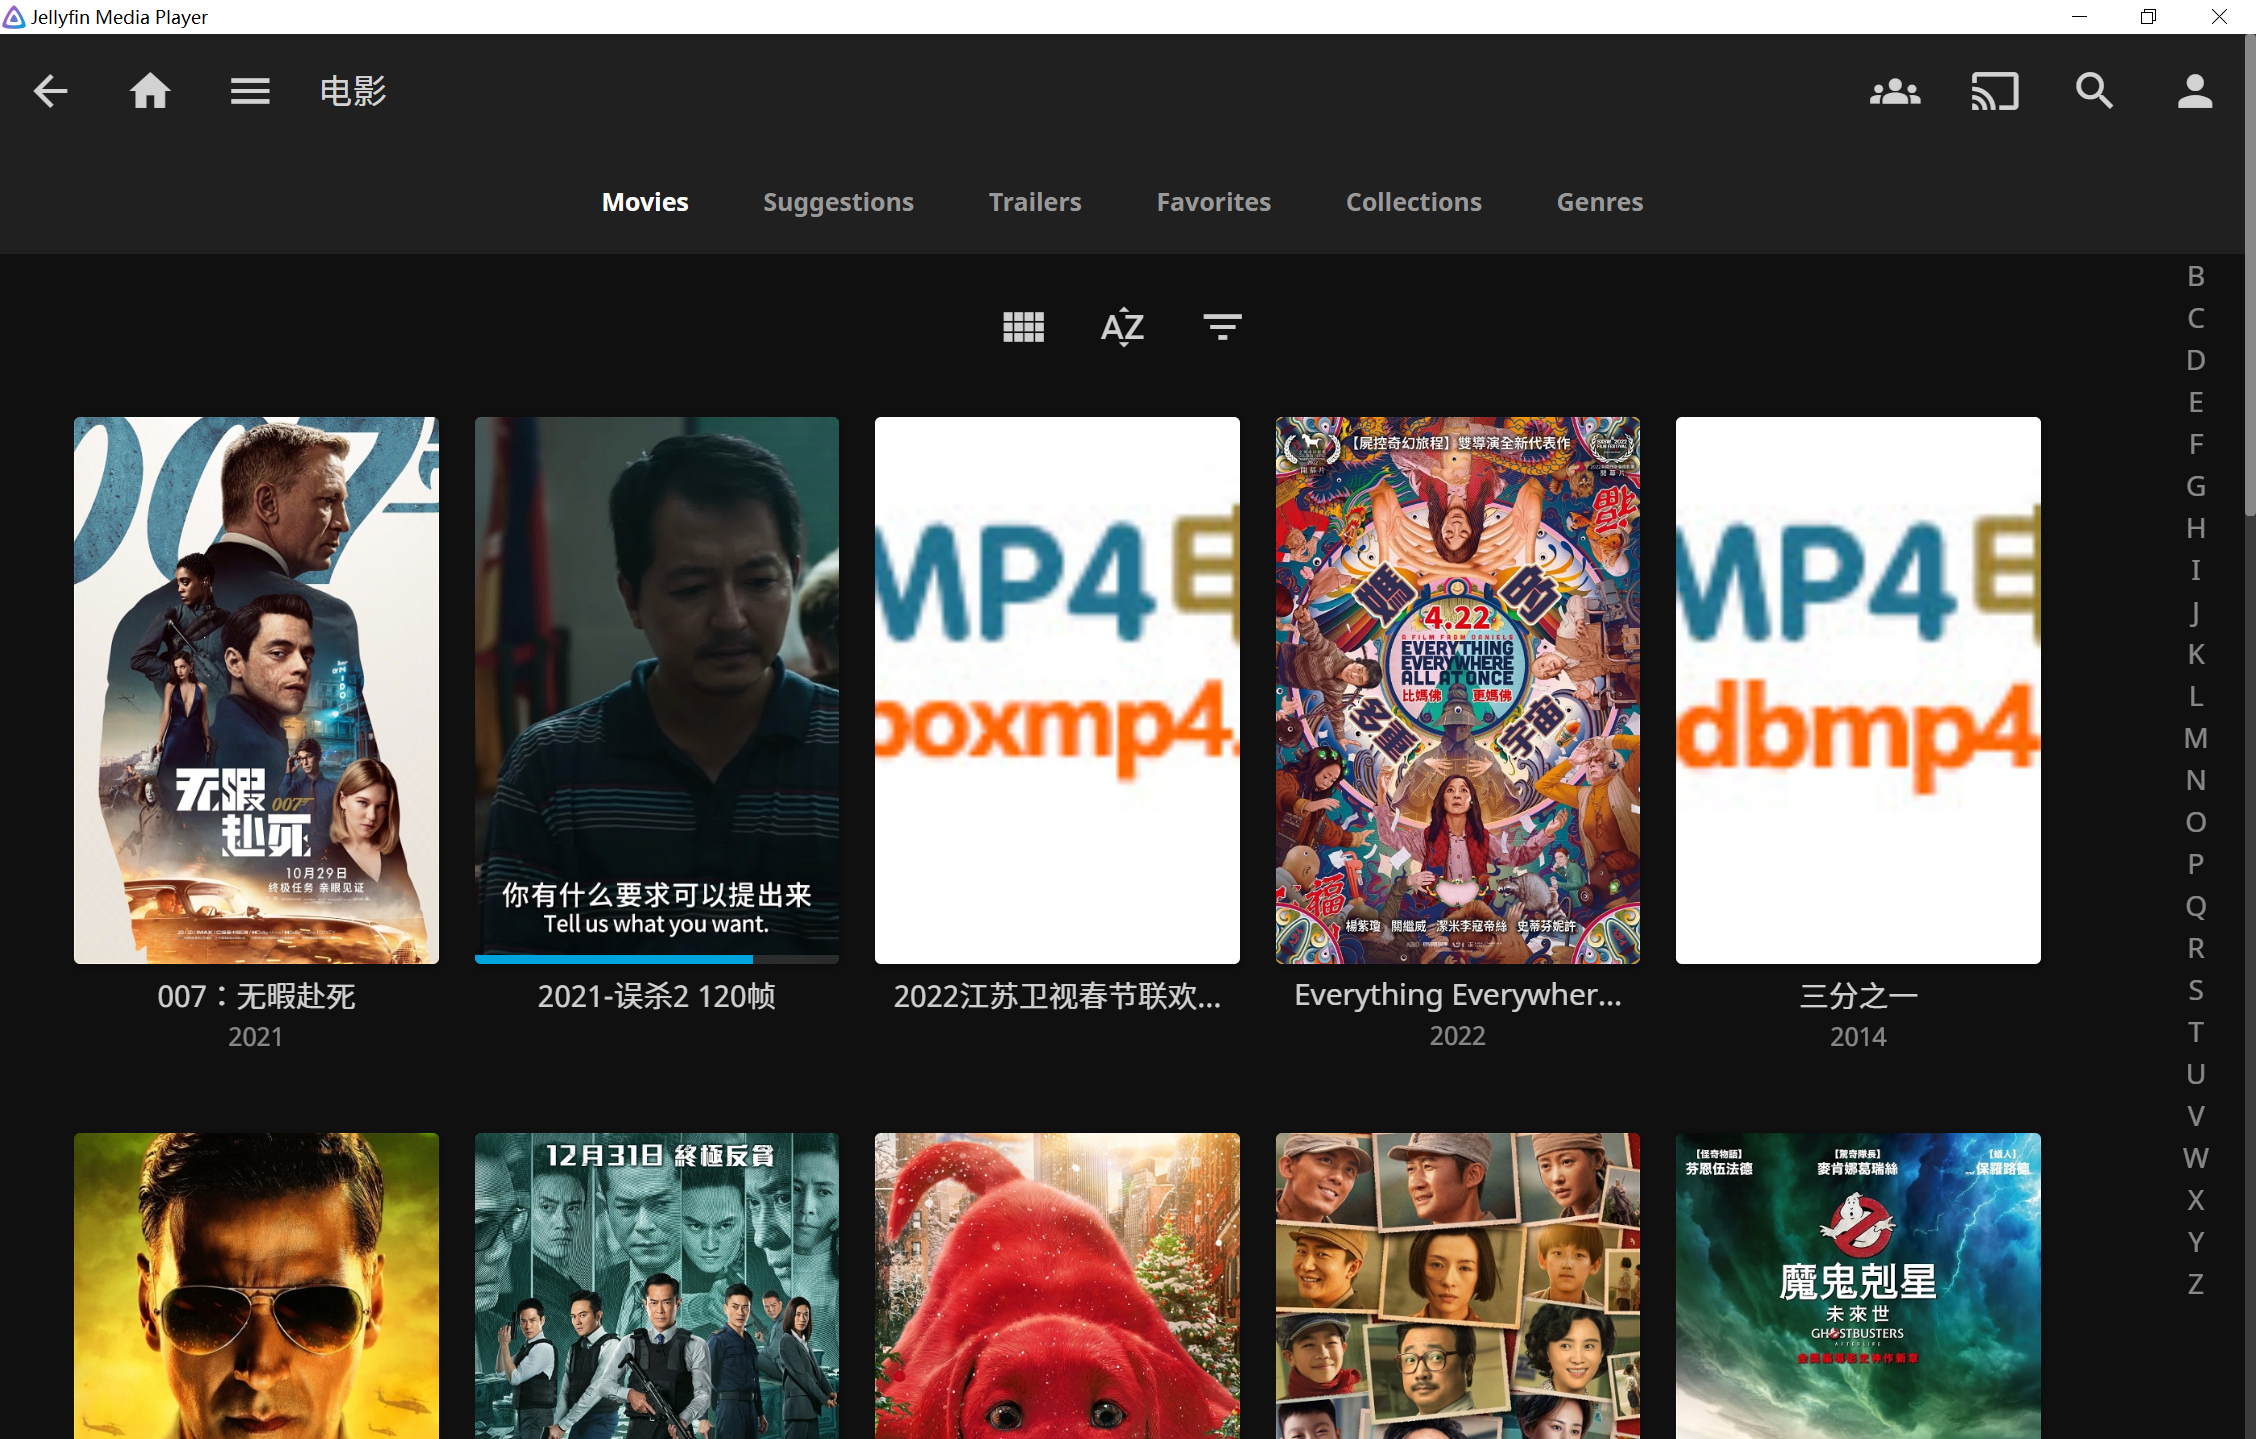Jump to letter X in alphabet picker

coord(2195,1200)
